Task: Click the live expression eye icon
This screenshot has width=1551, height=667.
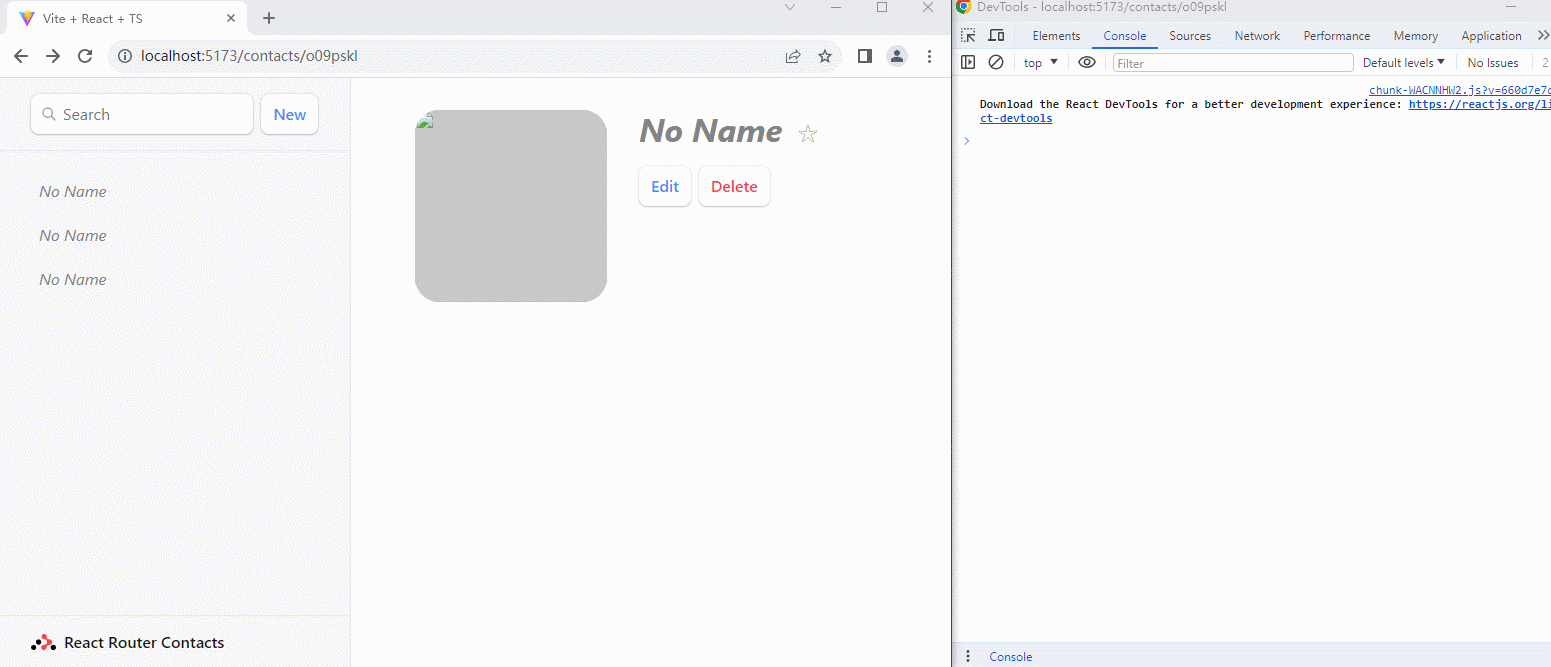Action: point(1087,62)
